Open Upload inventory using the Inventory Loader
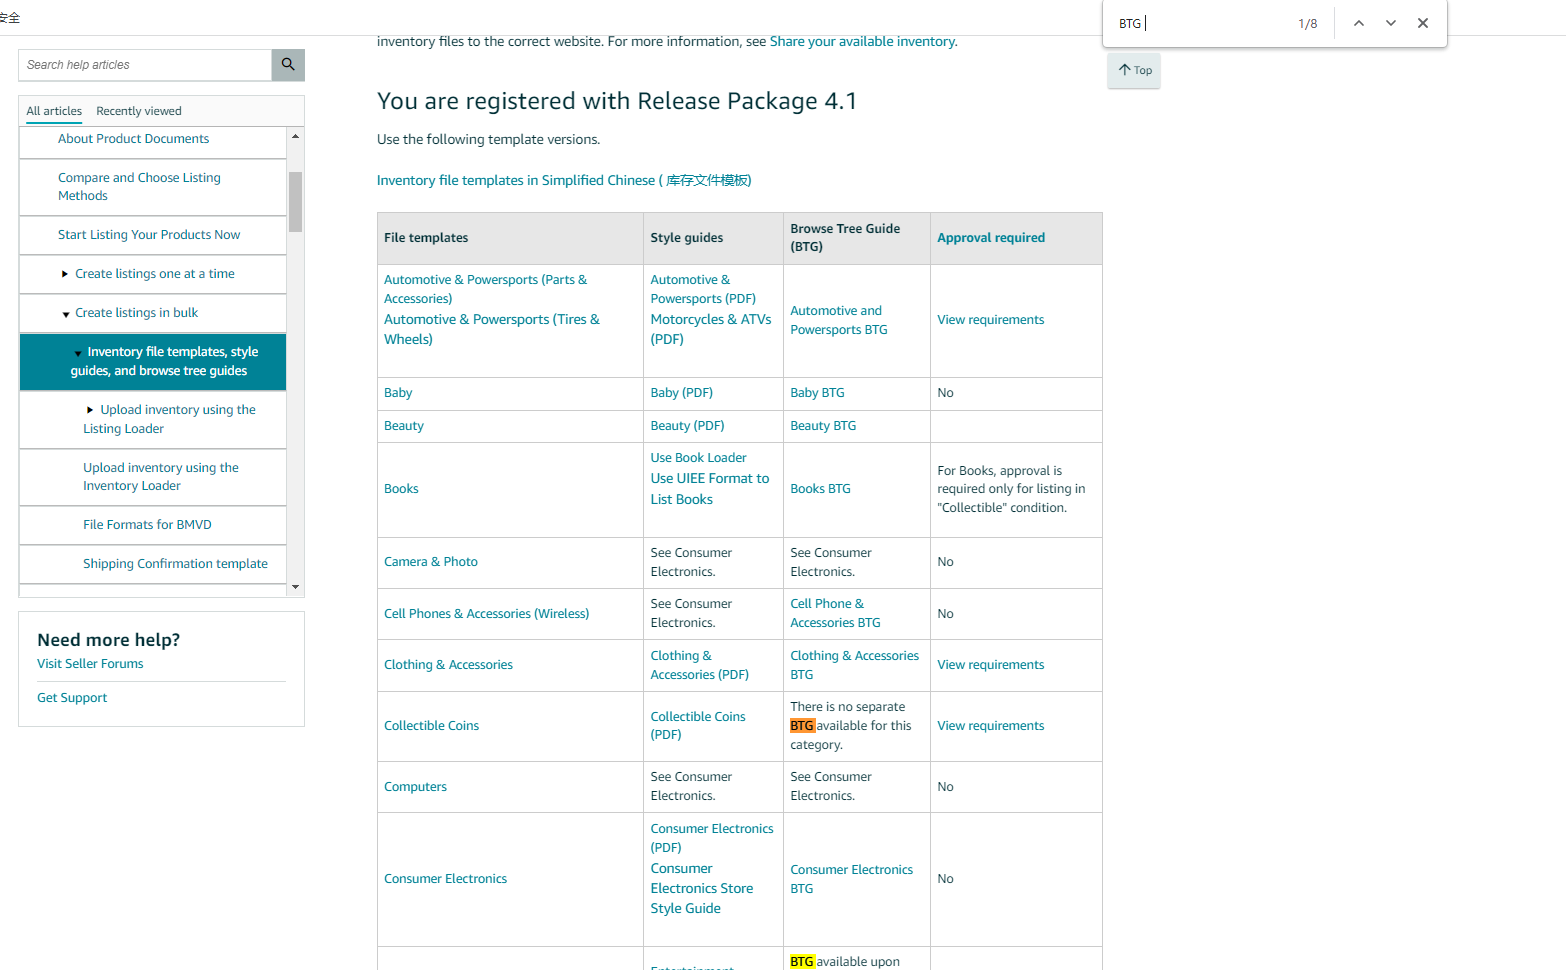 (x=161, y=477)
